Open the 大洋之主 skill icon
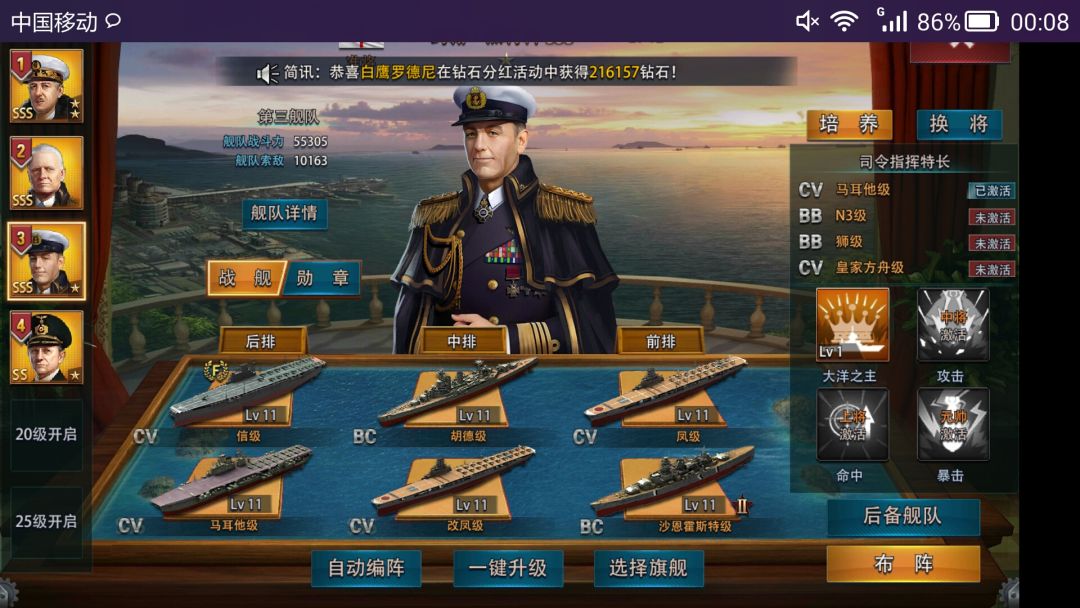The image size is (1080, 608). (x=853, y=325)
